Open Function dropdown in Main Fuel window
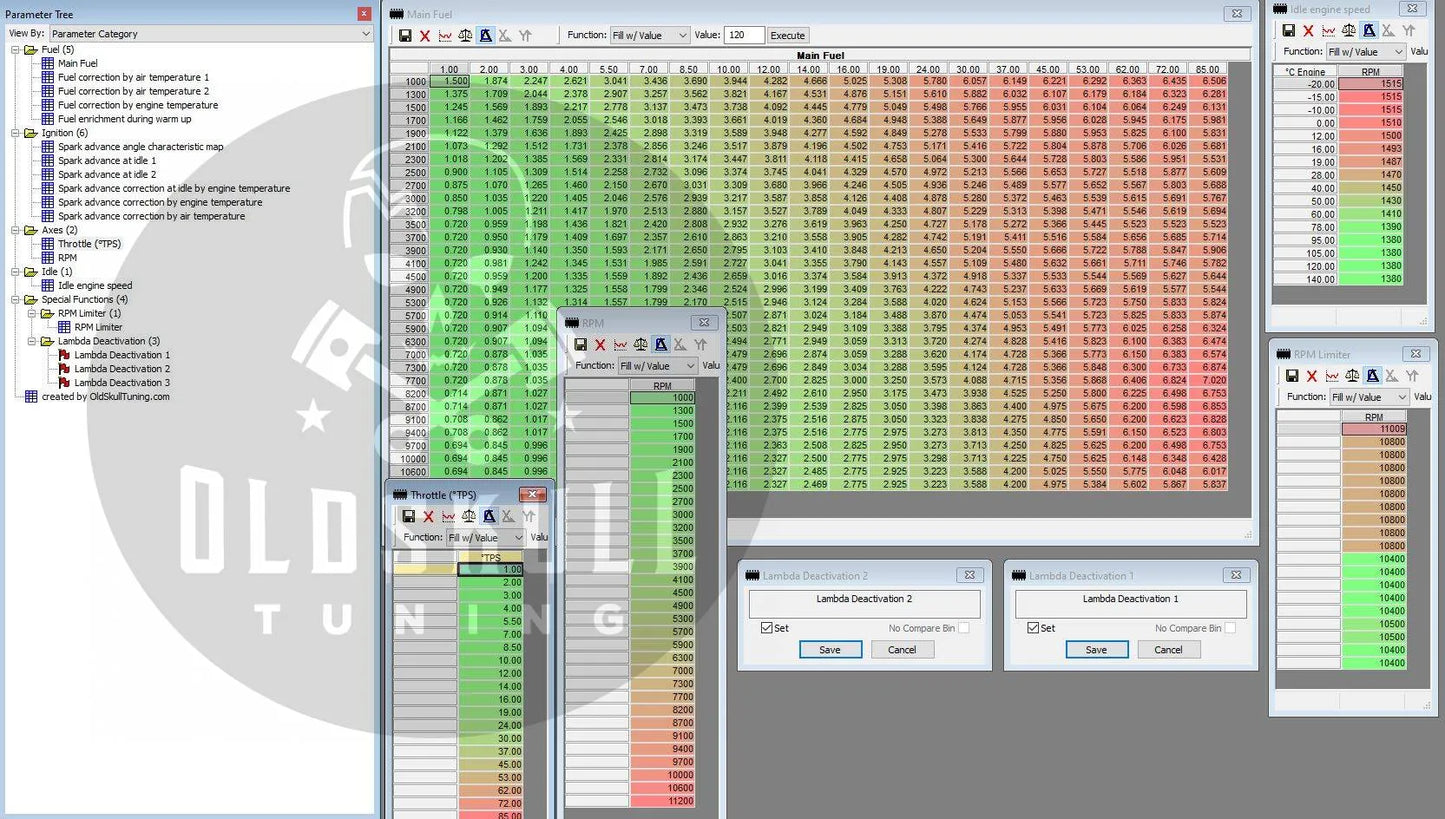Image resolution: width=1445 pixels, height=819 pixels. pyautogui.click(x=650, y=36)
